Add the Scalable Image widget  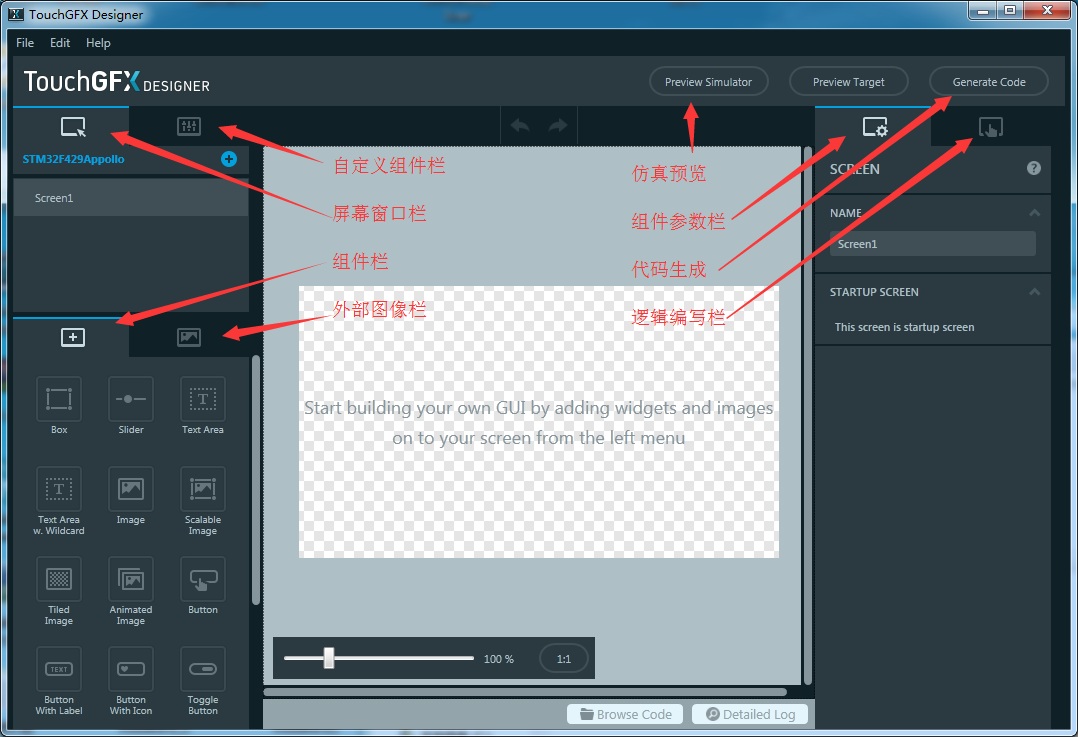[203, 489]
